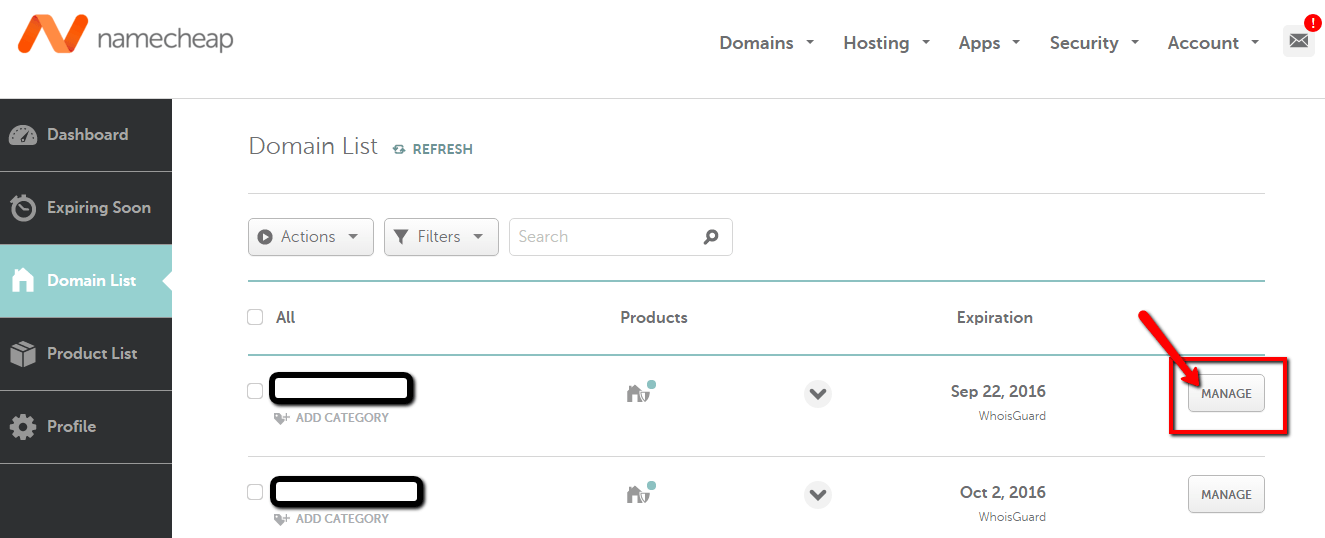Viewport: 1325px width, 538px height.
Task: Click the search magnifier icon
Action: point(711,237)
